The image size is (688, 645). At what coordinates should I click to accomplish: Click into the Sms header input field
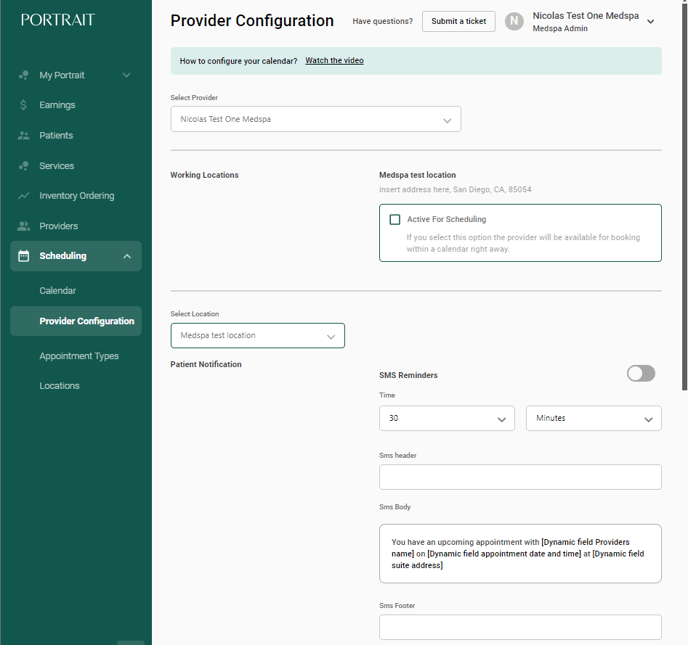pos(520,477)
